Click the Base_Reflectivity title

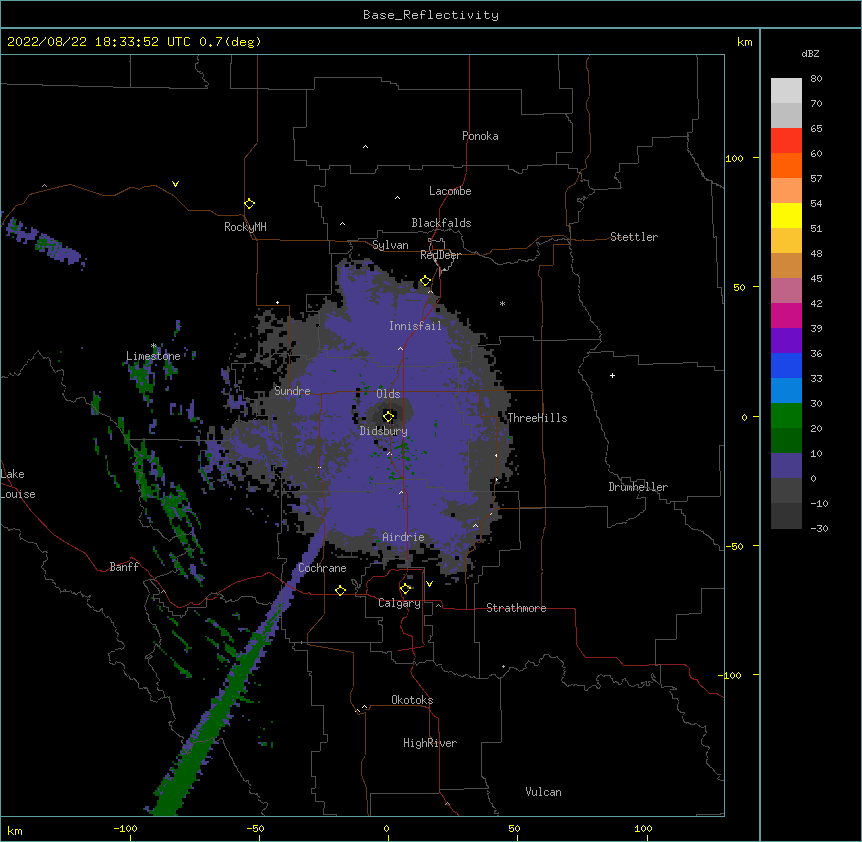pos(431,15)
